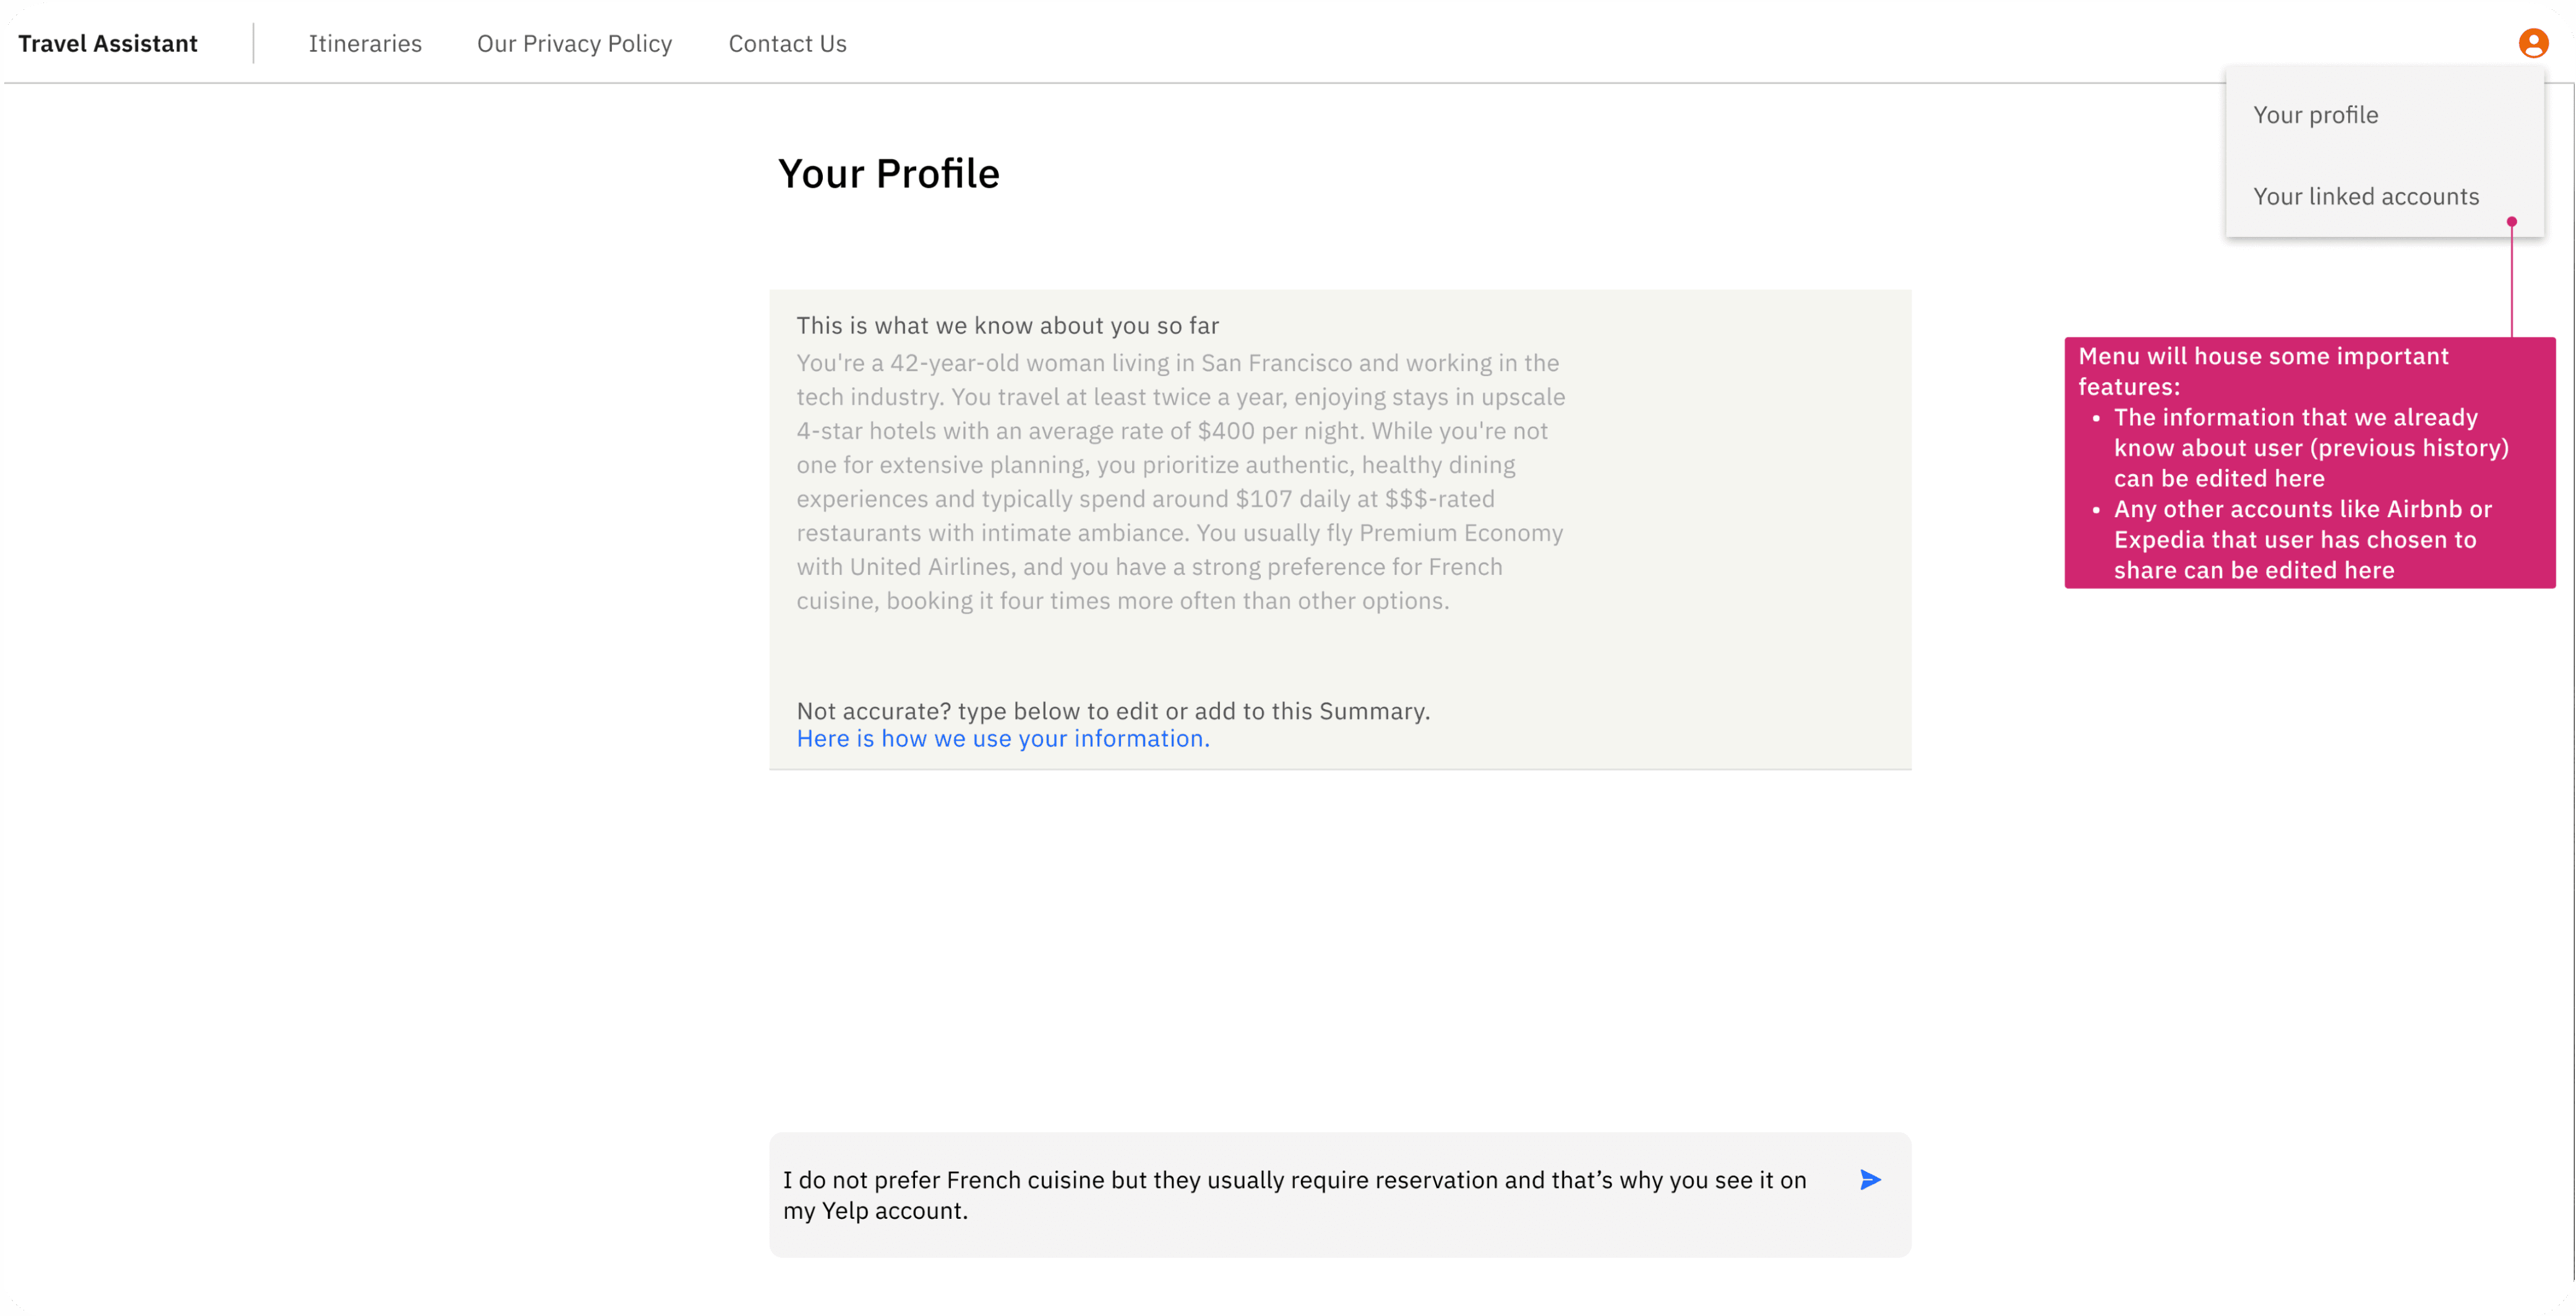The height and width of the screenshot is (1316, 2576).
Task: Click 'Not accurate? type below' instruction text
Action: [x=1113, y=711]
